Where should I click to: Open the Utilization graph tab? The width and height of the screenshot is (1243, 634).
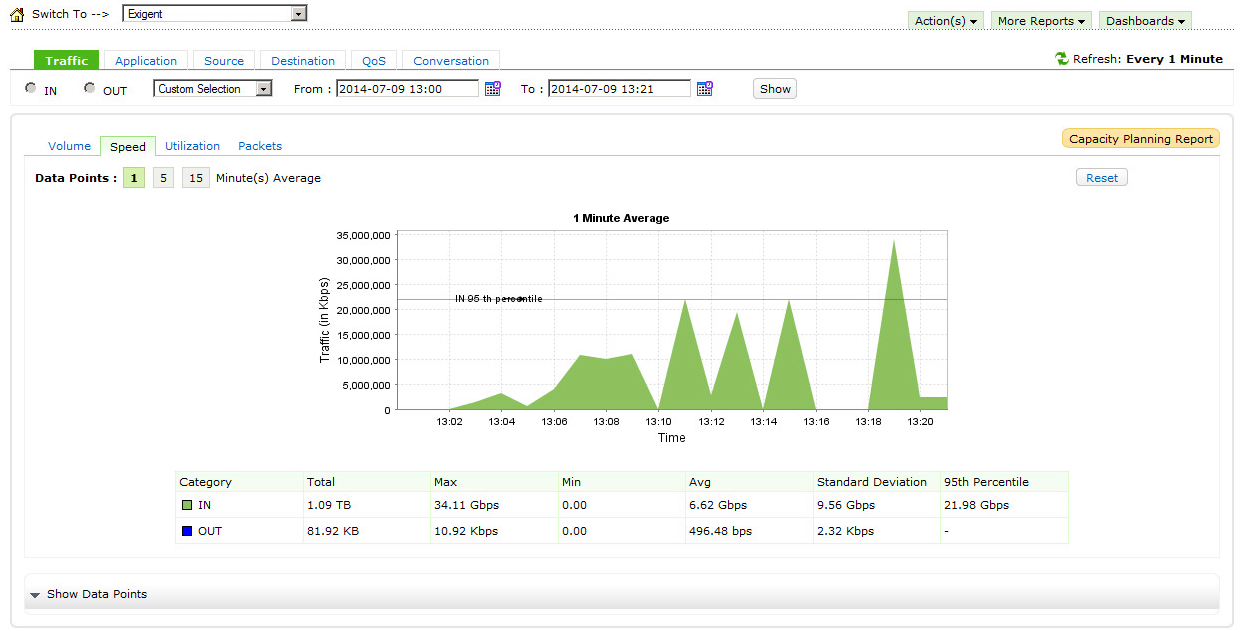coord(192,146)
